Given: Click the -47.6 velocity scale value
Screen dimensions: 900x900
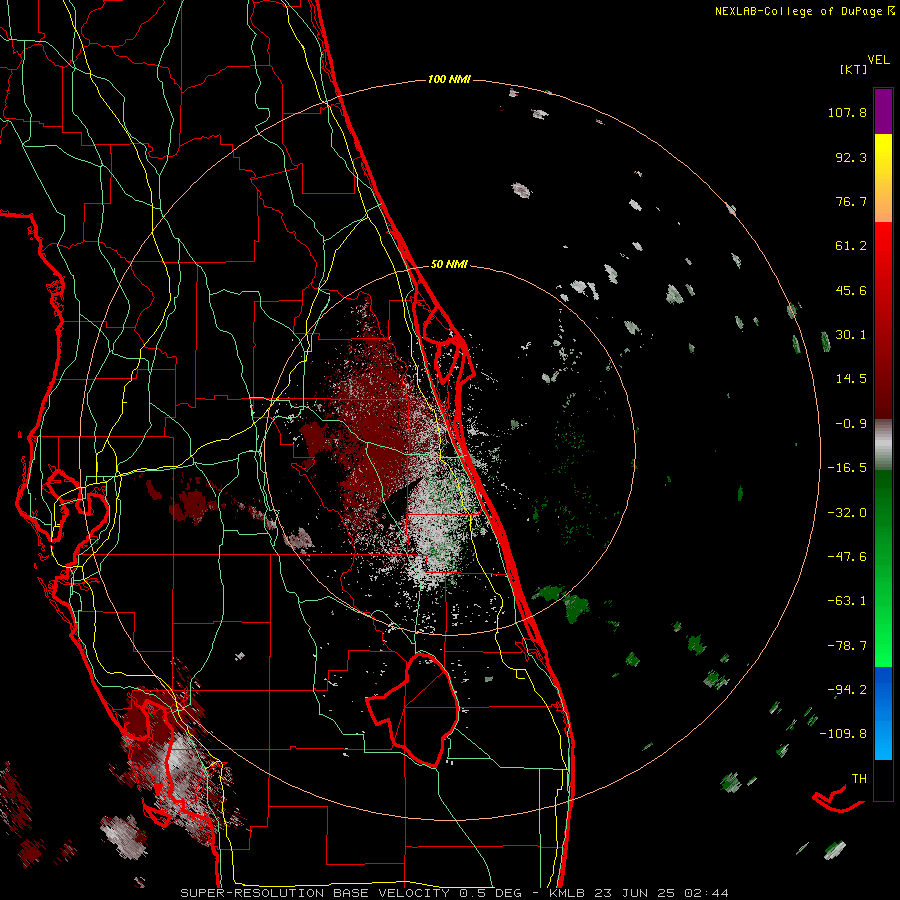Looking at the screenshot, I should pos(847,557).
